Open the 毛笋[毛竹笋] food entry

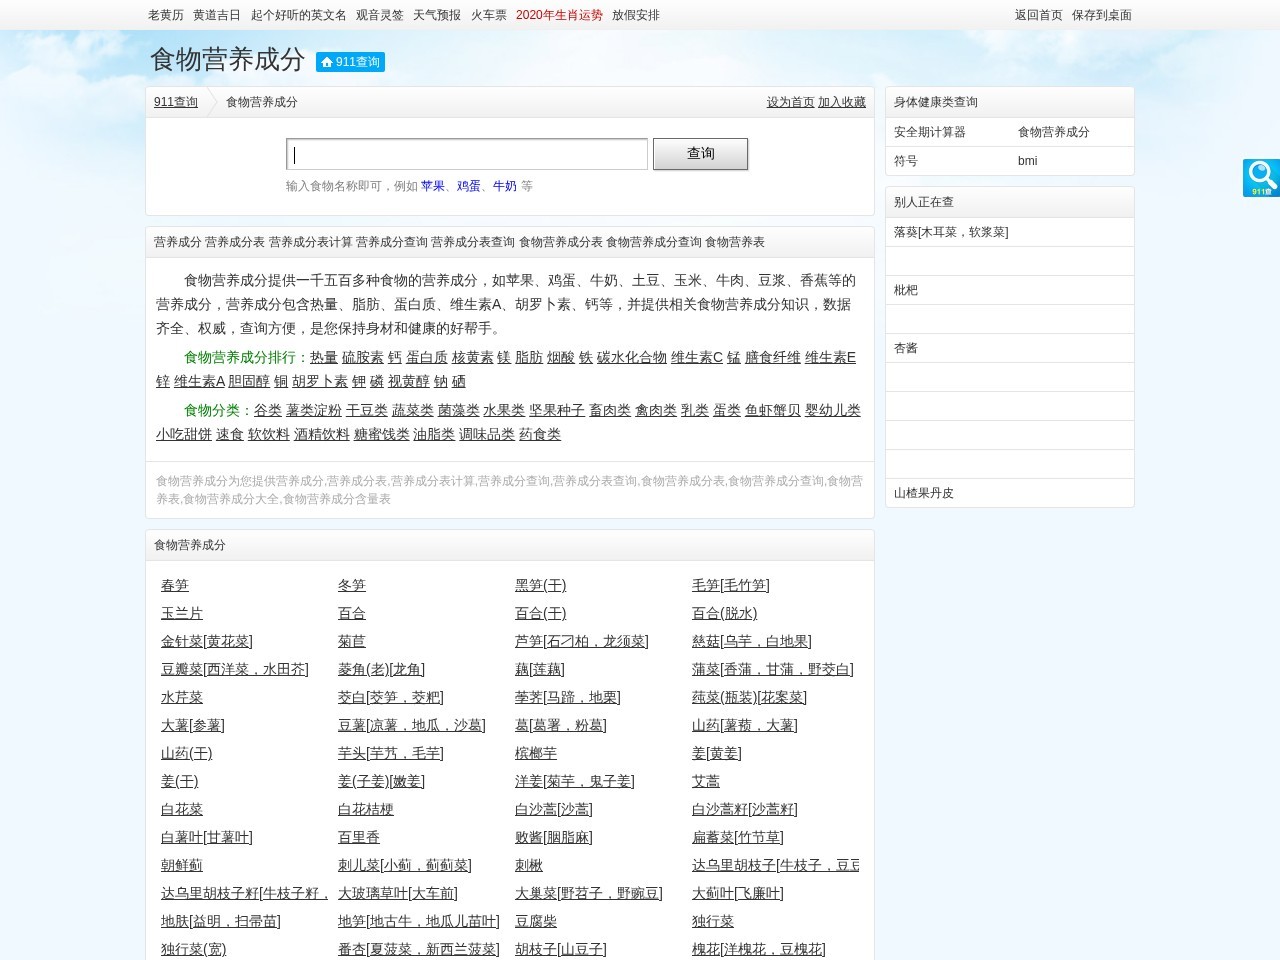(731, 585)
